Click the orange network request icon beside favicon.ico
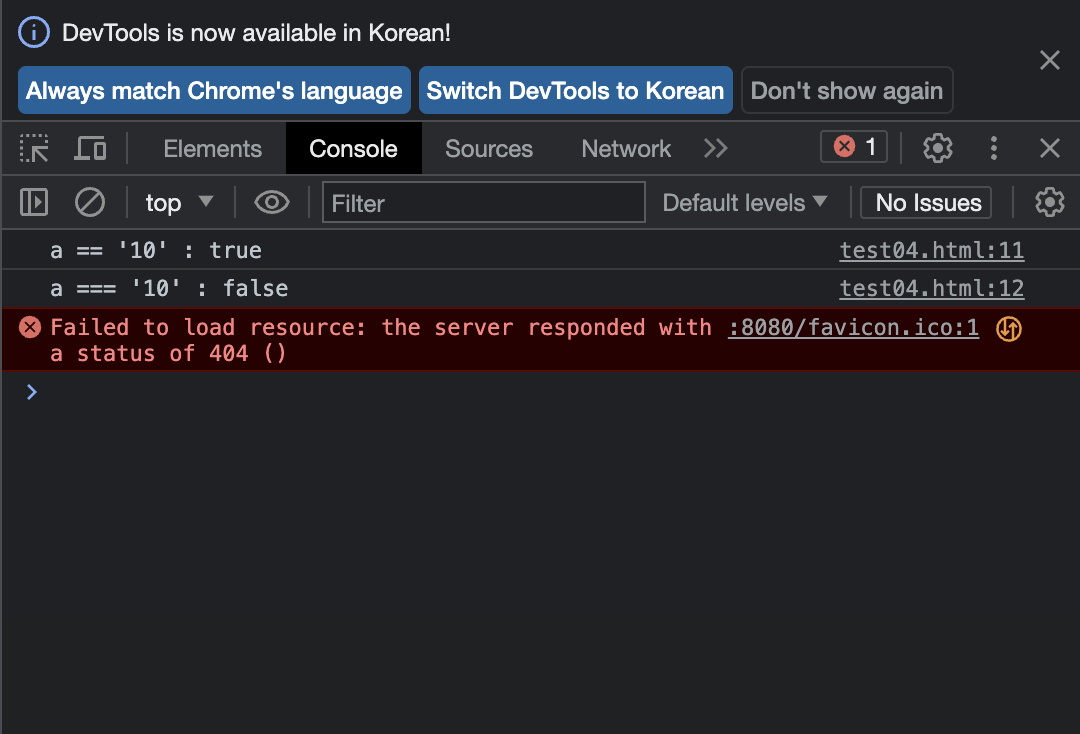The width and height of the screenshot is (1080, 734). pyautogui.click(x=1009, y=328)
